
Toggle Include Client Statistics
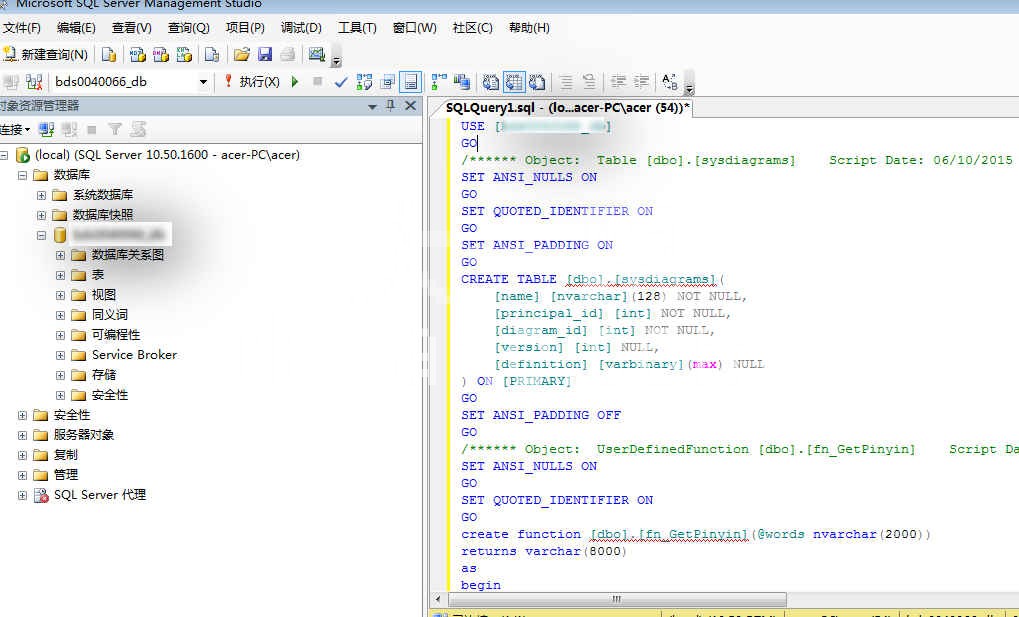click(x=462, y=82)
